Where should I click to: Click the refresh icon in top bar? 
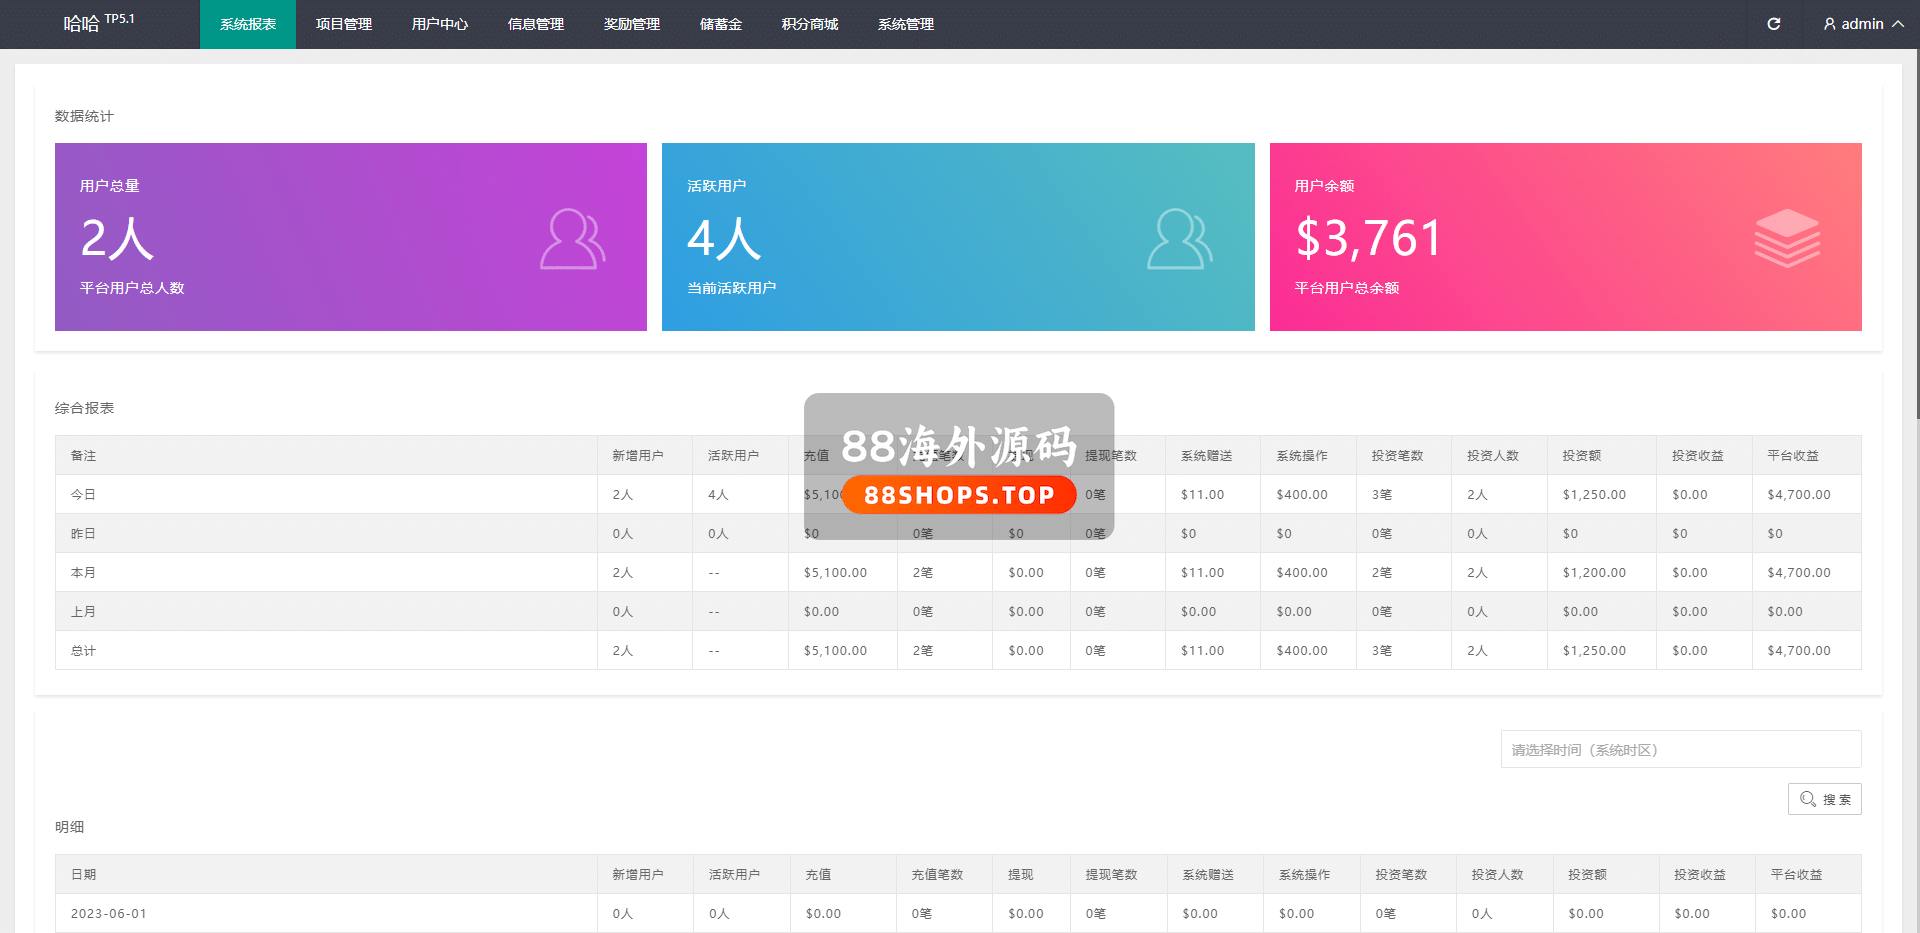1773,24
